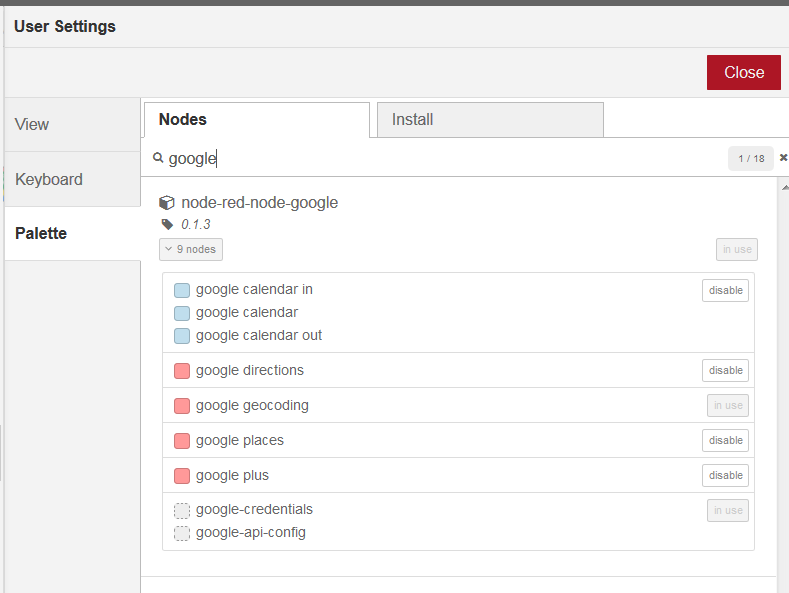Image resolution: width=789 pixels, height=593 pixels.
Task: Disable the google places node
Action: [x=725, y=440]
